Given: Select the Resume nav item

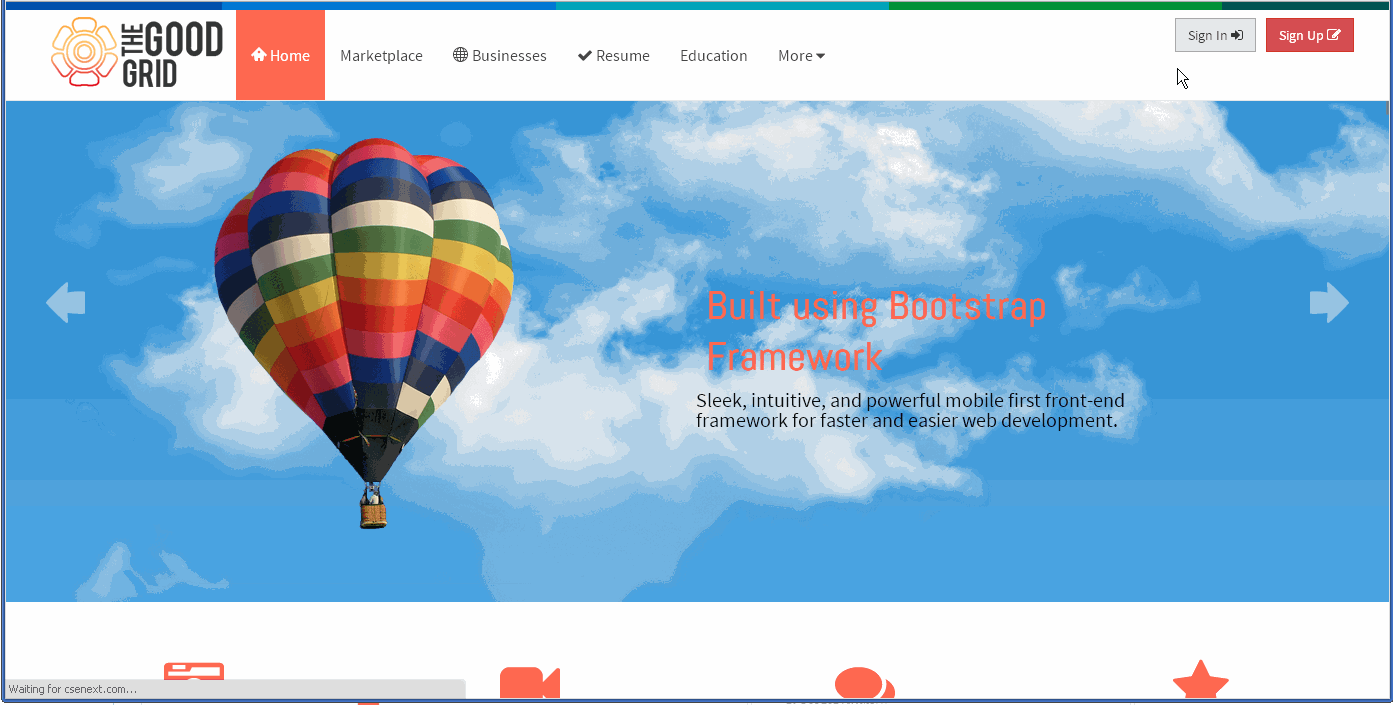Looking at the screenshot, I should click(613, 55).
